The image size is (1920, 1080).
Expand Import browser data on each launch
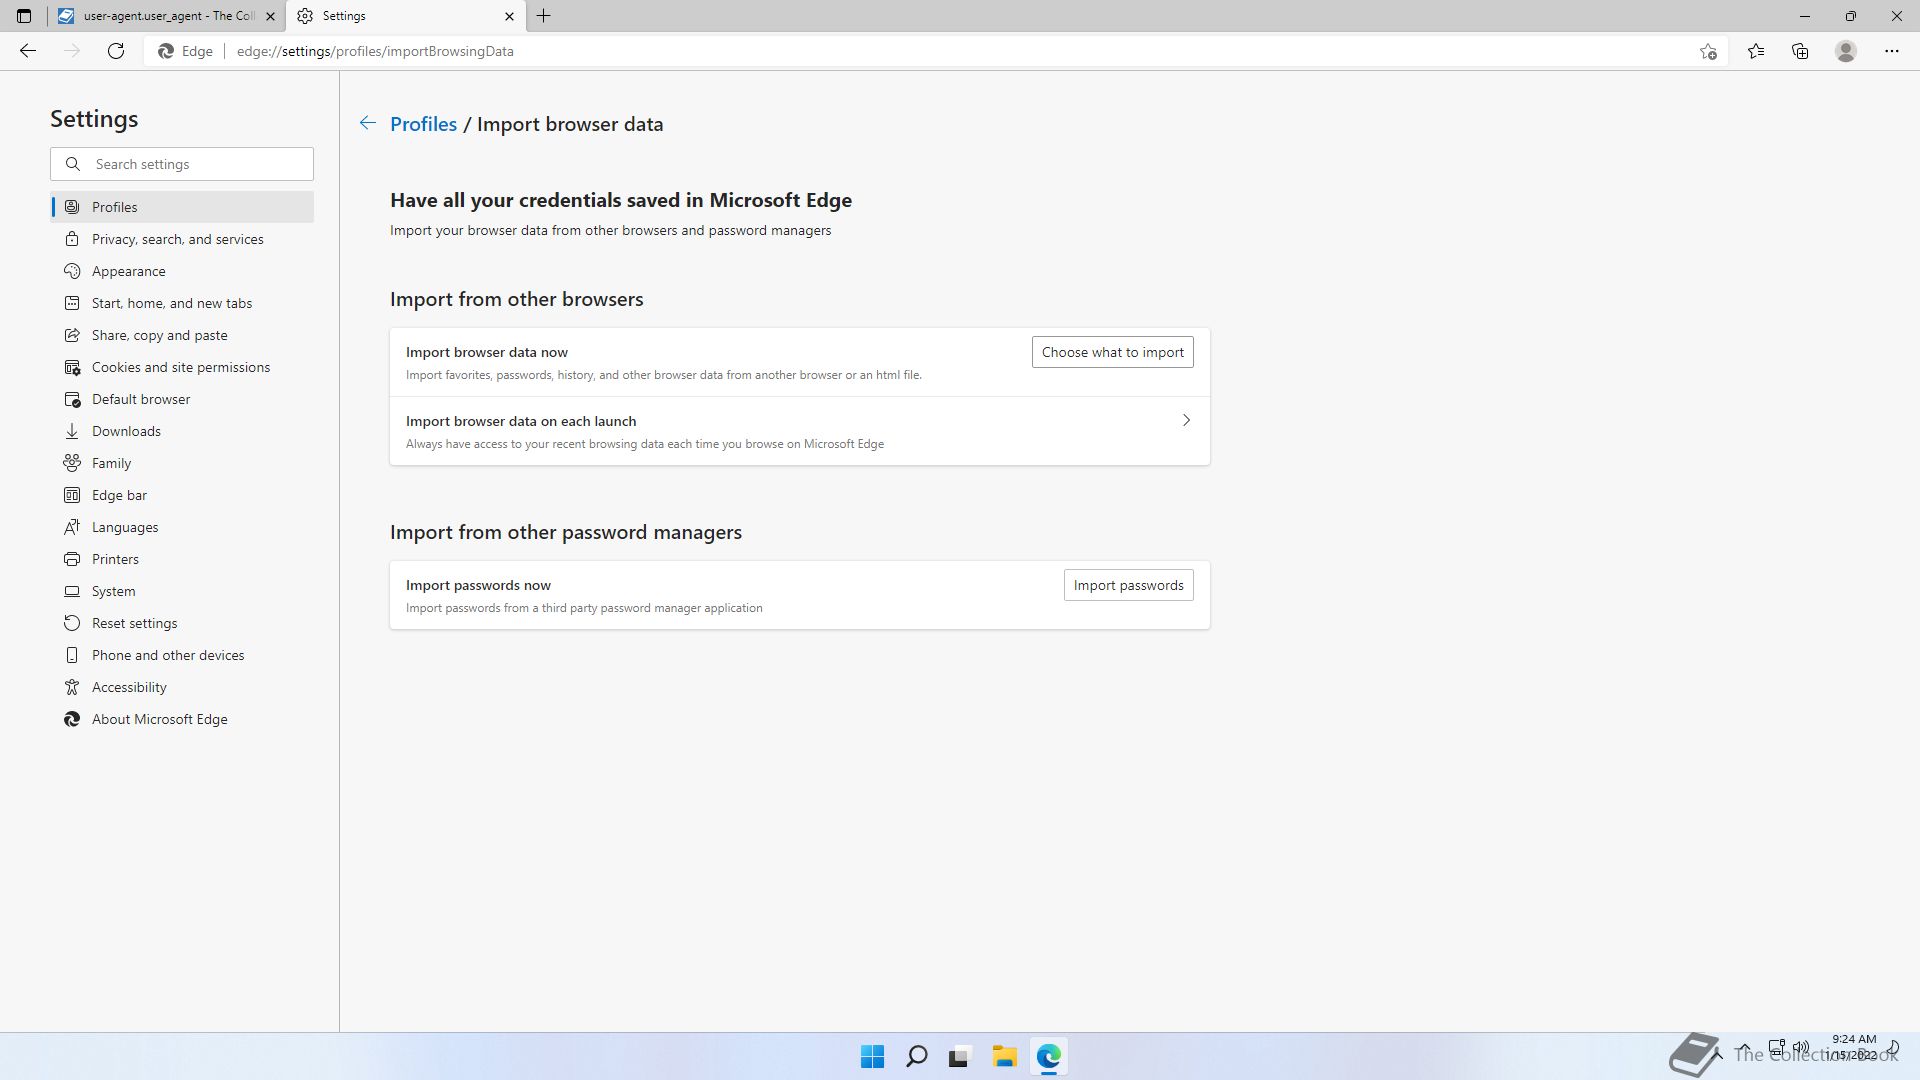800,431
